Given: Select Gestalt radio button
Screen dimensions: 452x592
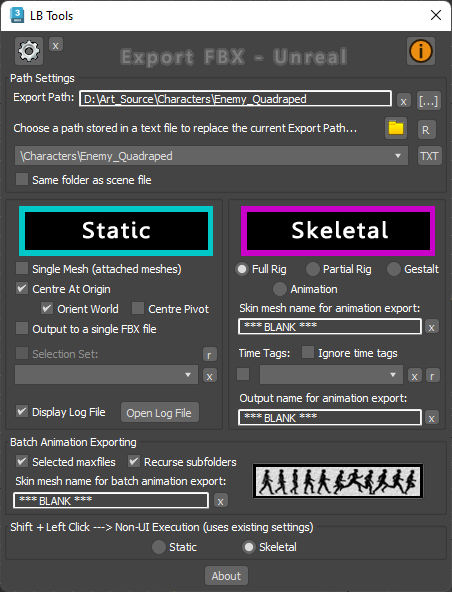Looking at the screenshot, I should point(394,269).
